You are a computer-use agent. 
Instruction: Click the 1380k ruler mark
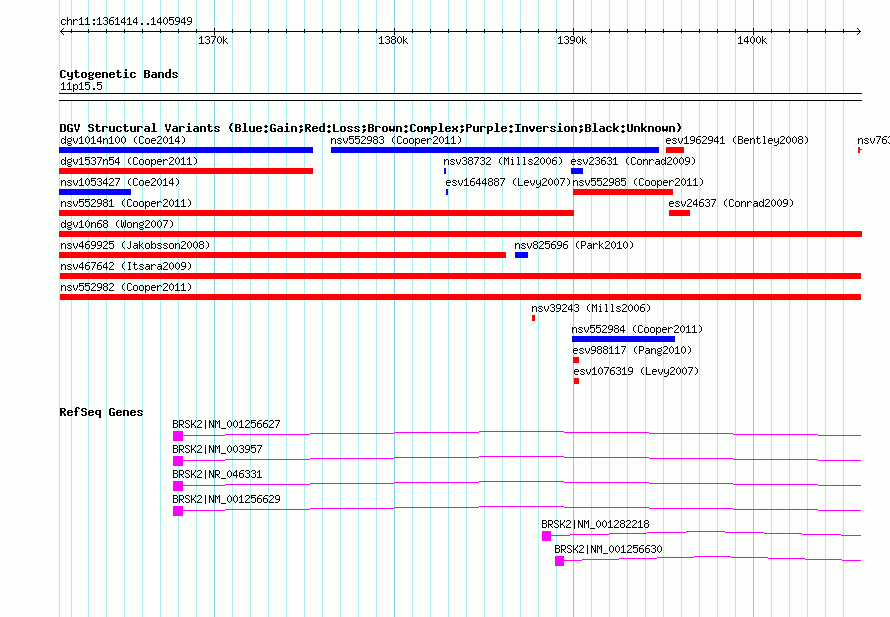point(393,40)
